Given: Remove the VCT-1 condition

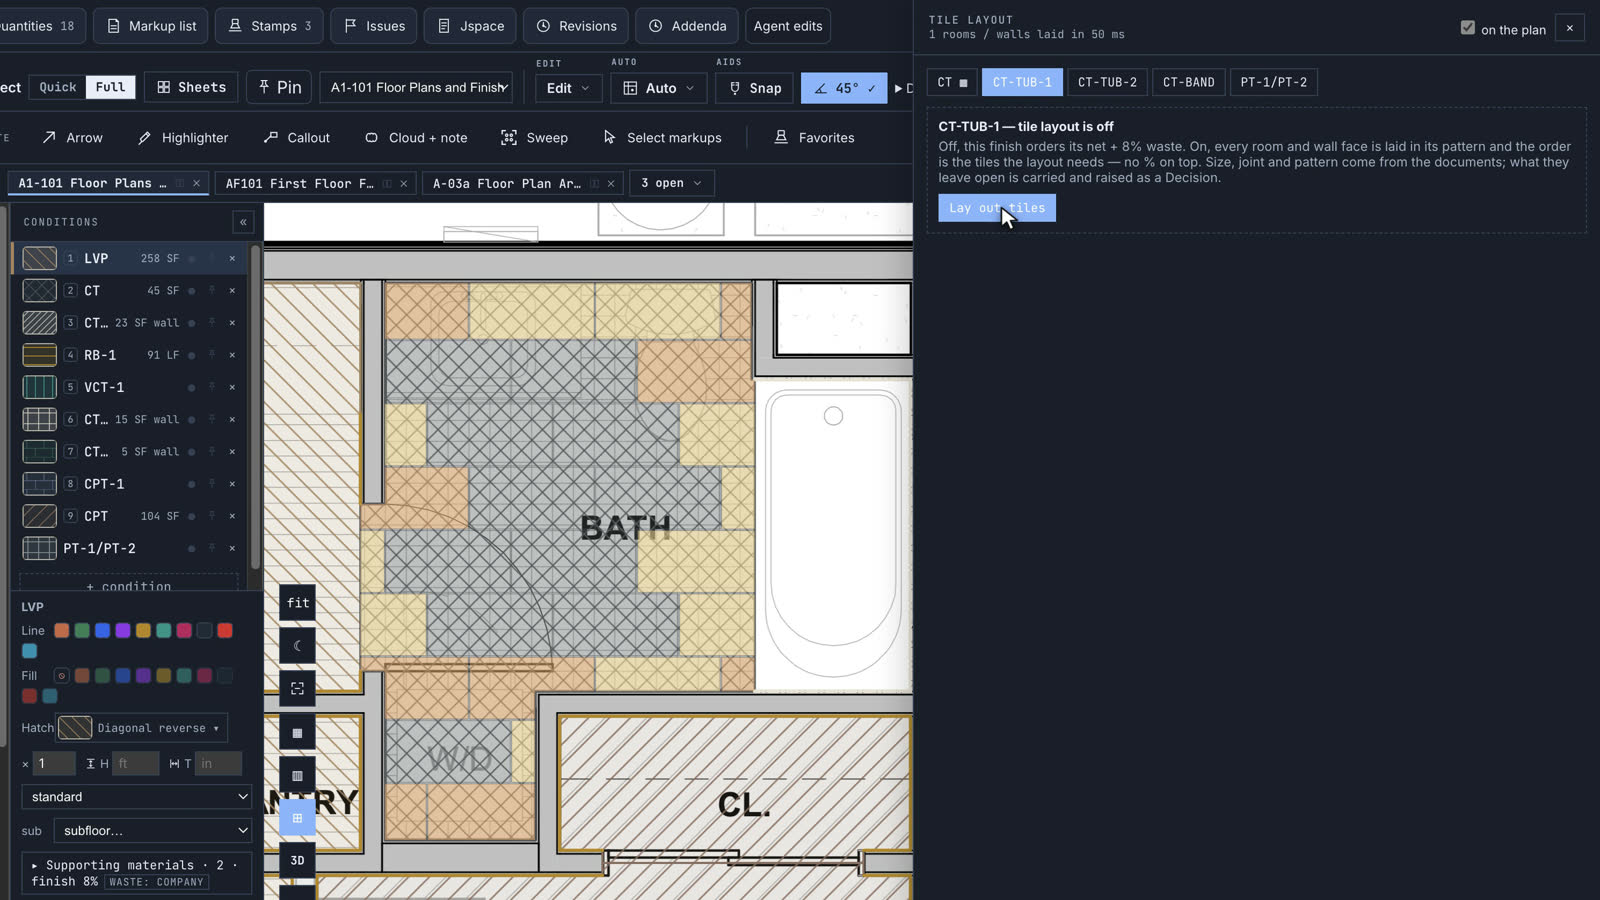Looking at the screenshot, I should 232,387.
